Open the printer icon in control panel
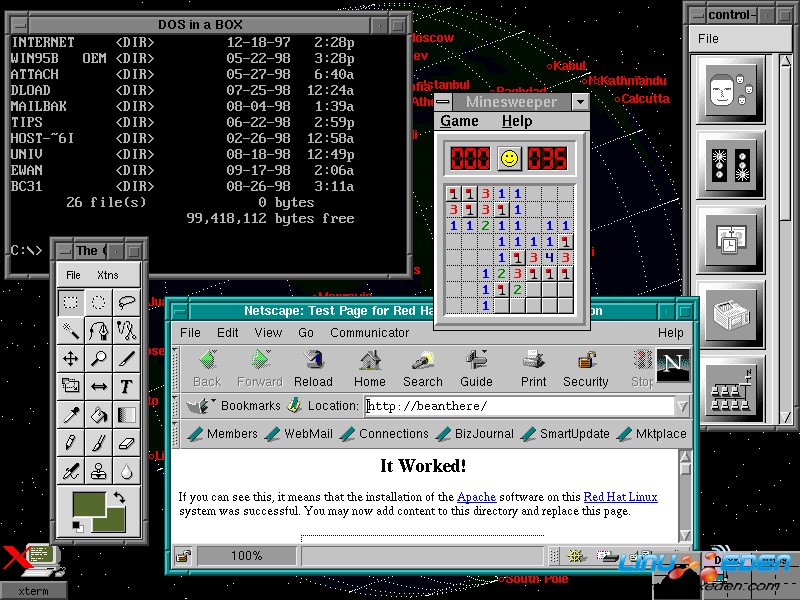Viewport: 800px width, 600px height. [731, 315]
